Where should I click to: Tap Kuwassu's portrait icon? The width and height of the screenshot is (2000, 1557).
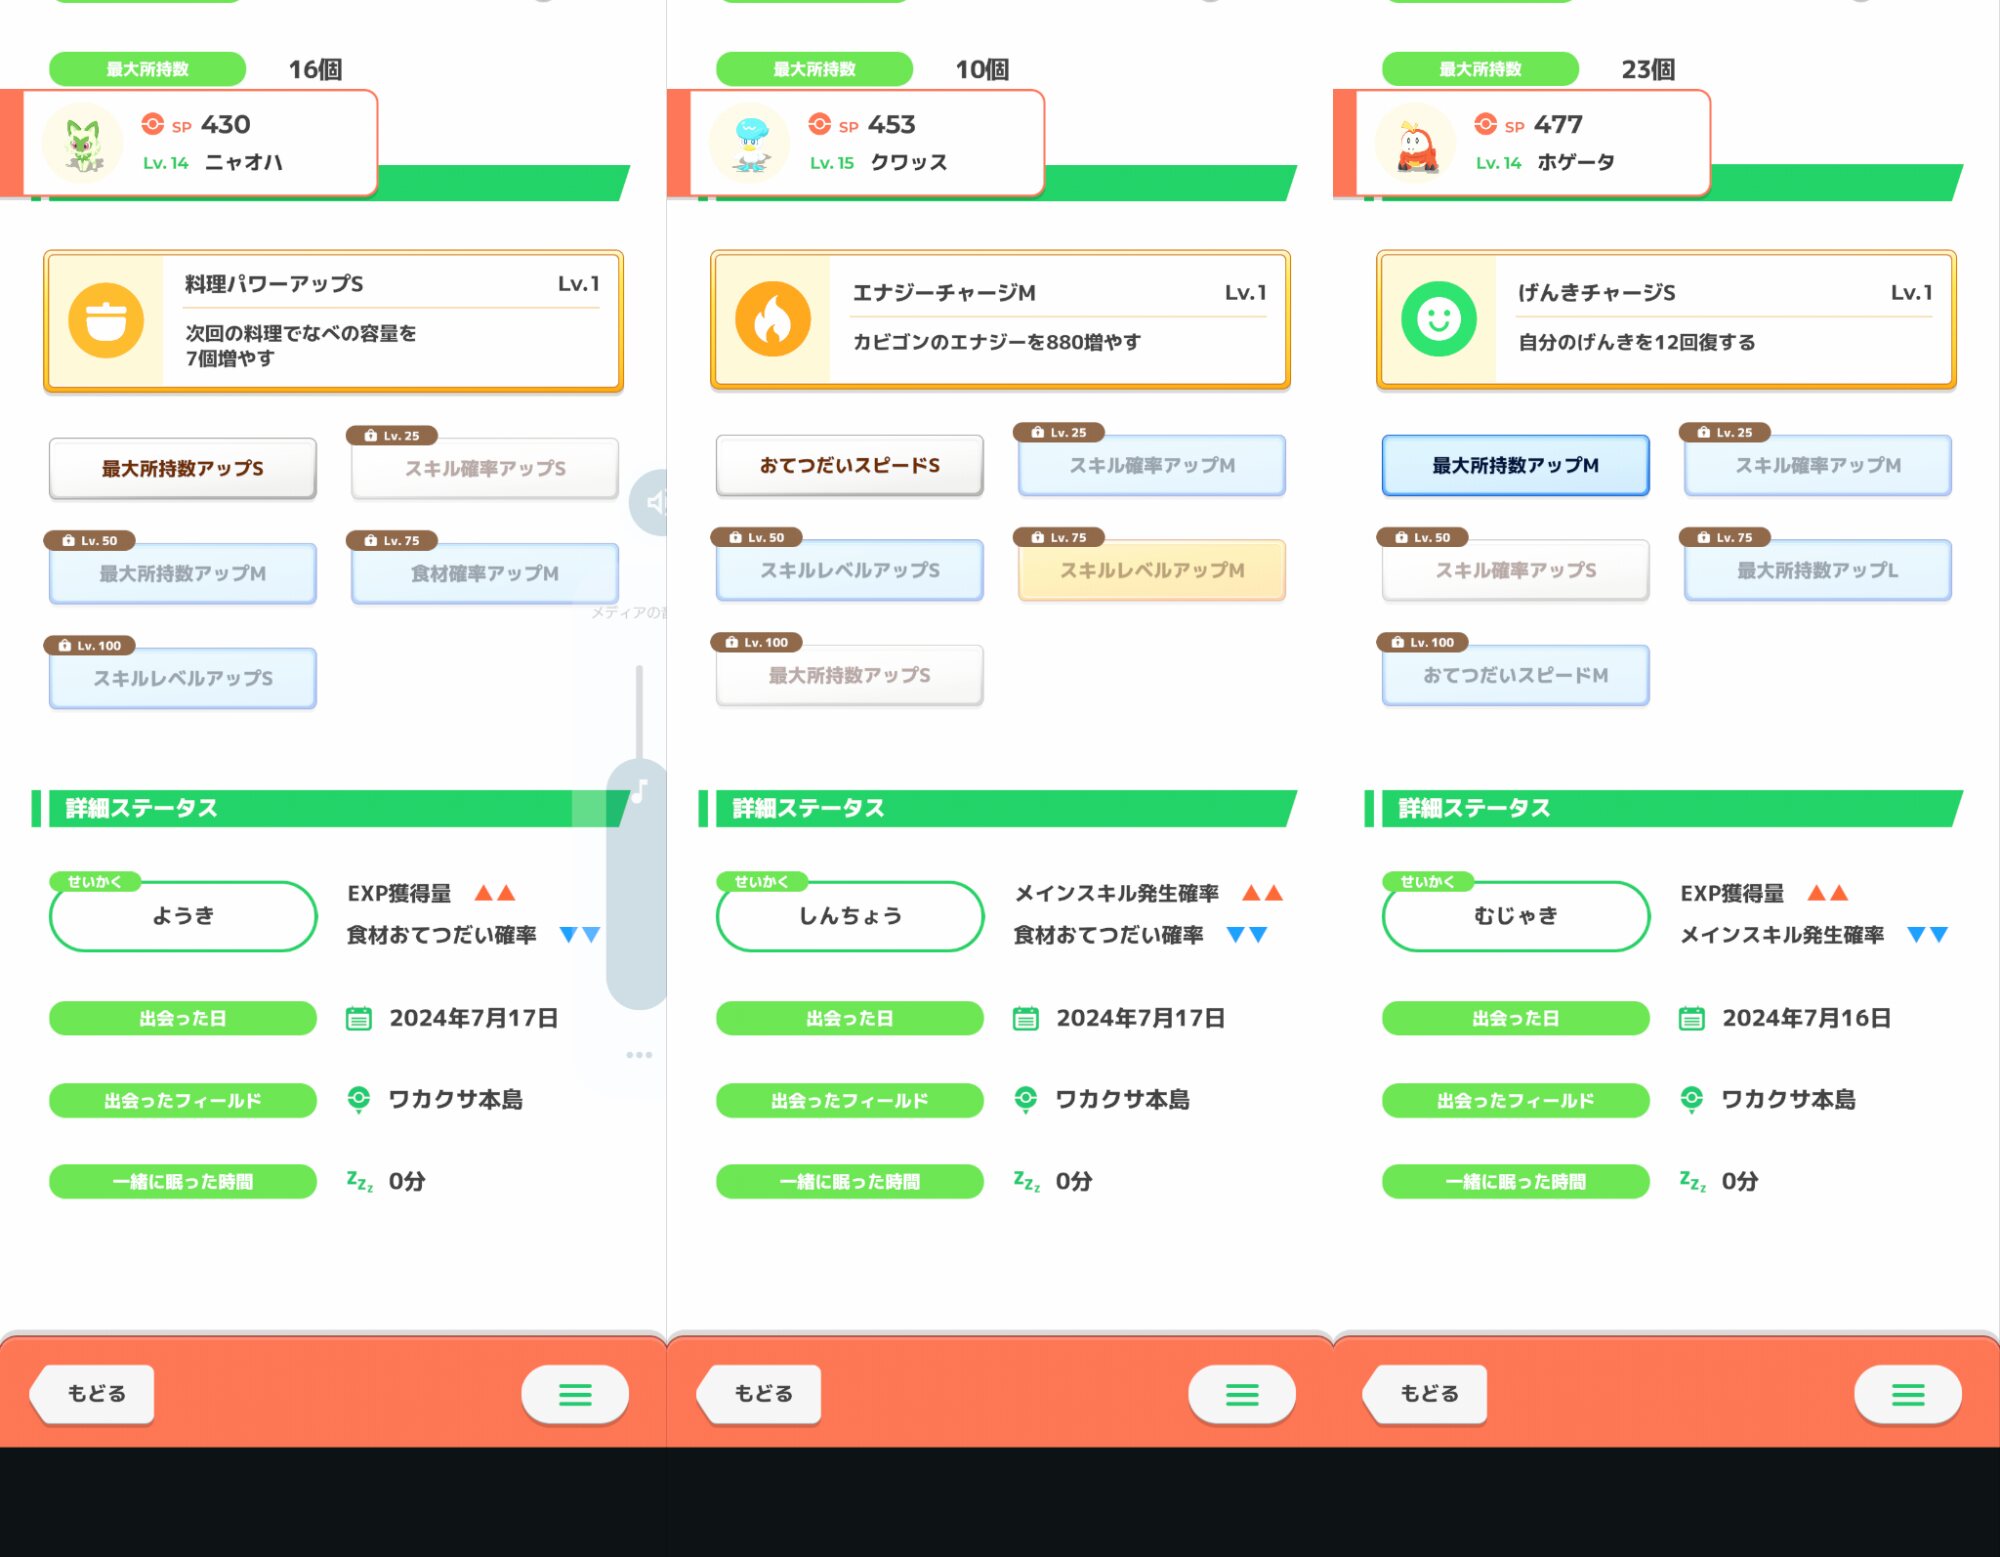(x=750, y=143)
